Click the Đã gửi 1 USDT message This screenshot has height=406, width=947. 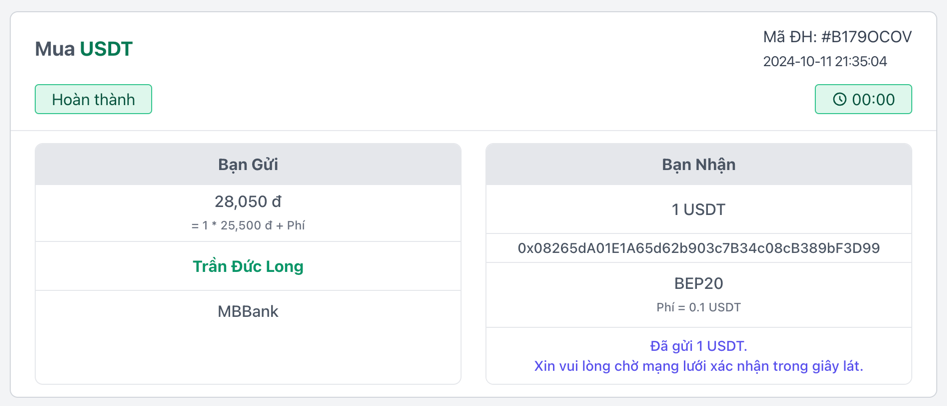pyautogui.click(x=698, y=346)
